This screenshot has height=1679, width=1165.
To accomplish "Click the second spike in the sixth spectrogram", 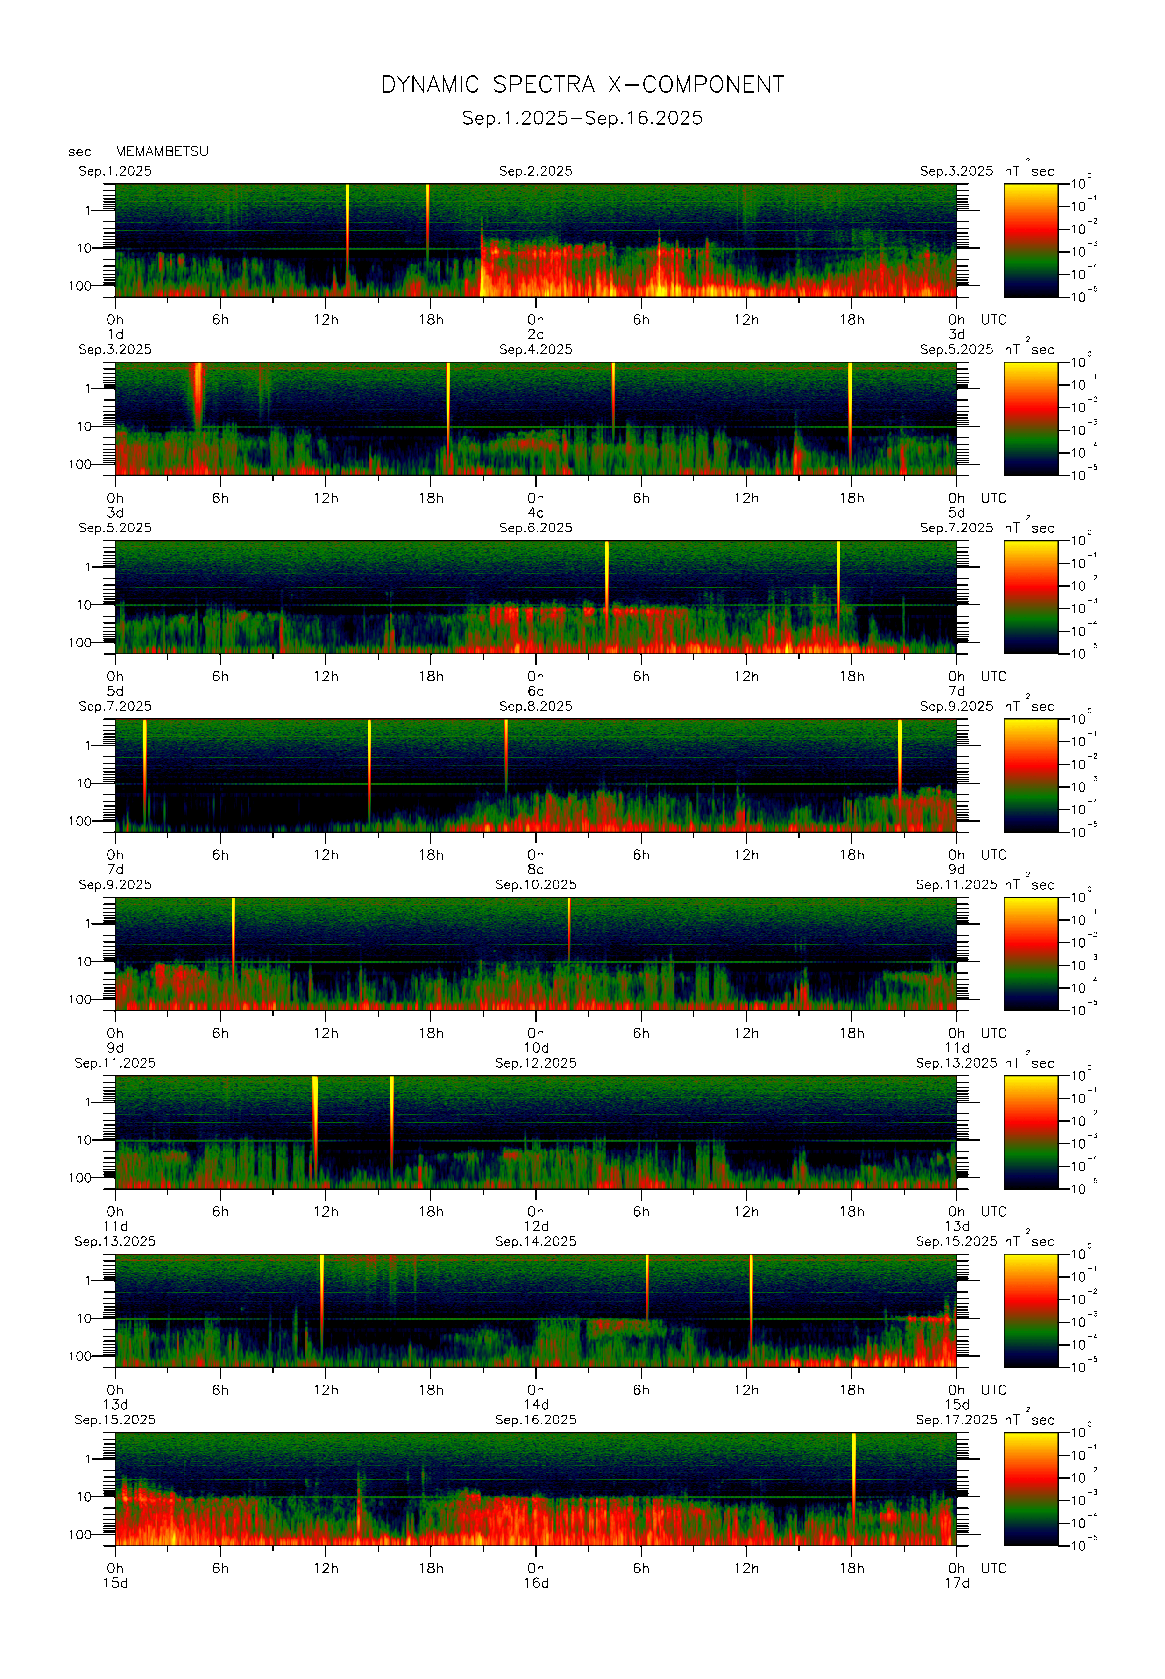I will (392, 1115).
